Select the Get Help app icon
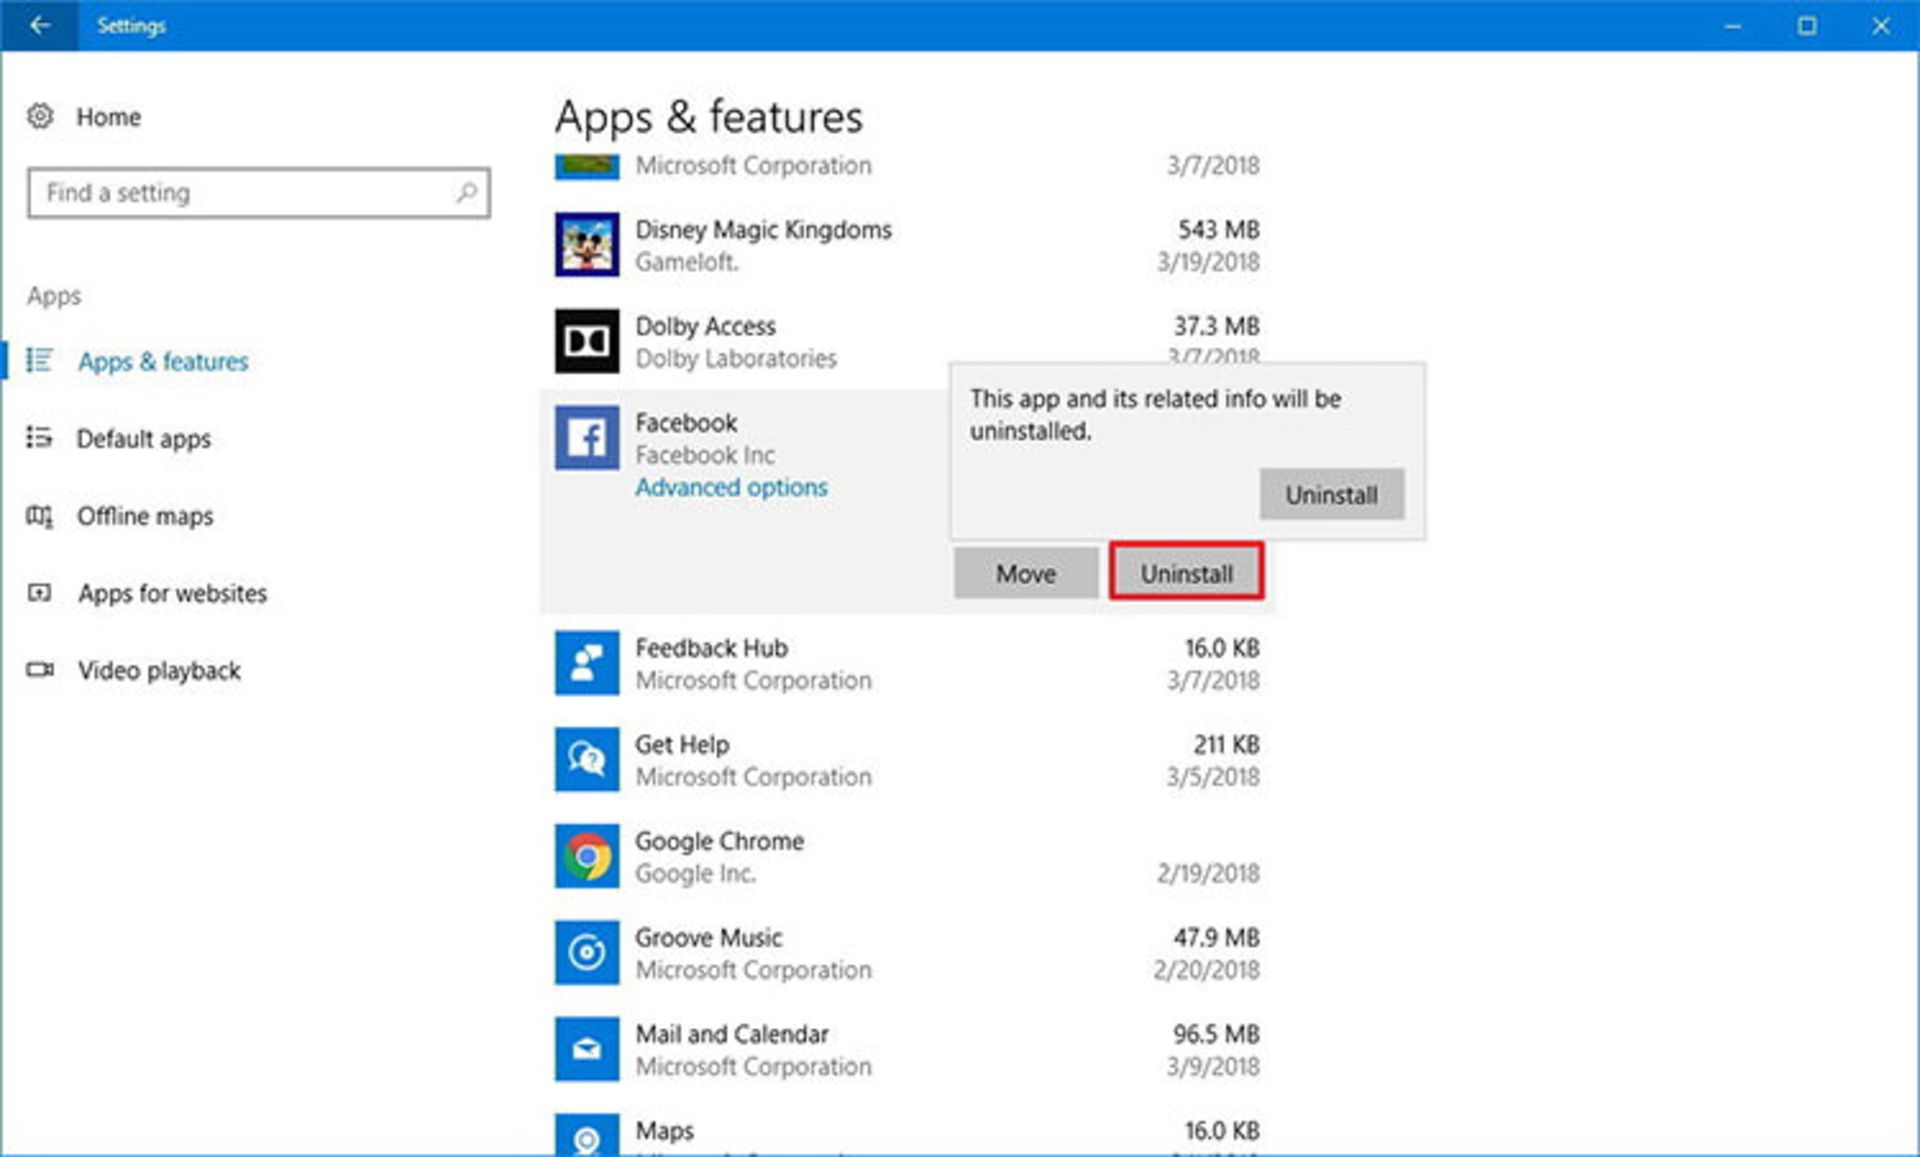 [x=587, y=760]
